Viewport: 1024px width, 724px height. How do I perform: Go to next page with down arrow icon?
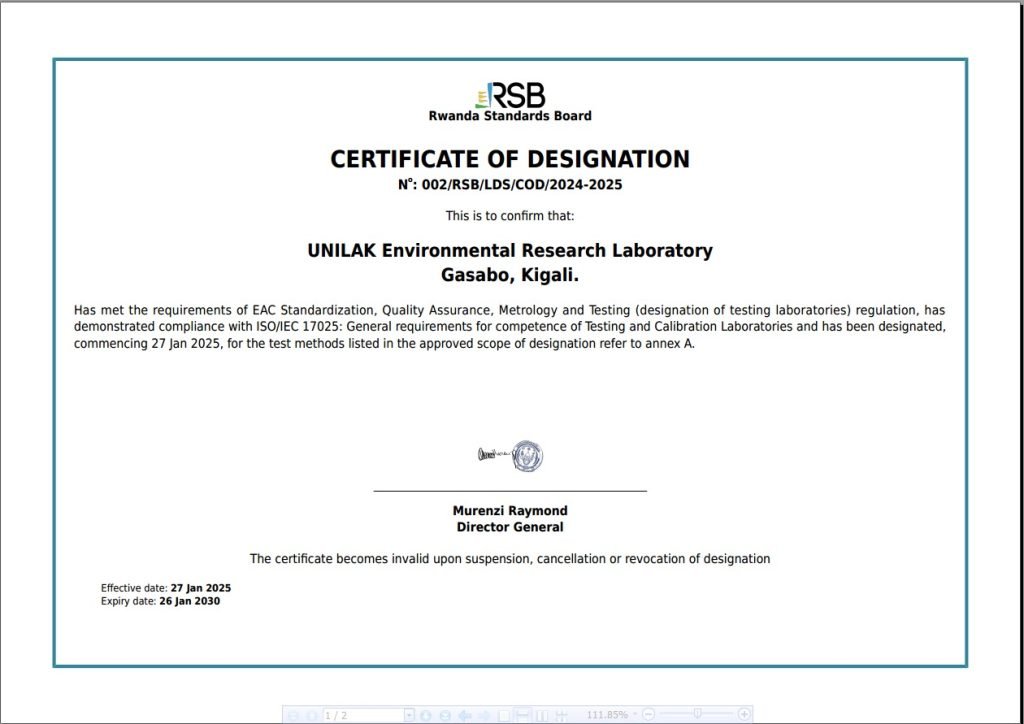click(x=426, y=716)
